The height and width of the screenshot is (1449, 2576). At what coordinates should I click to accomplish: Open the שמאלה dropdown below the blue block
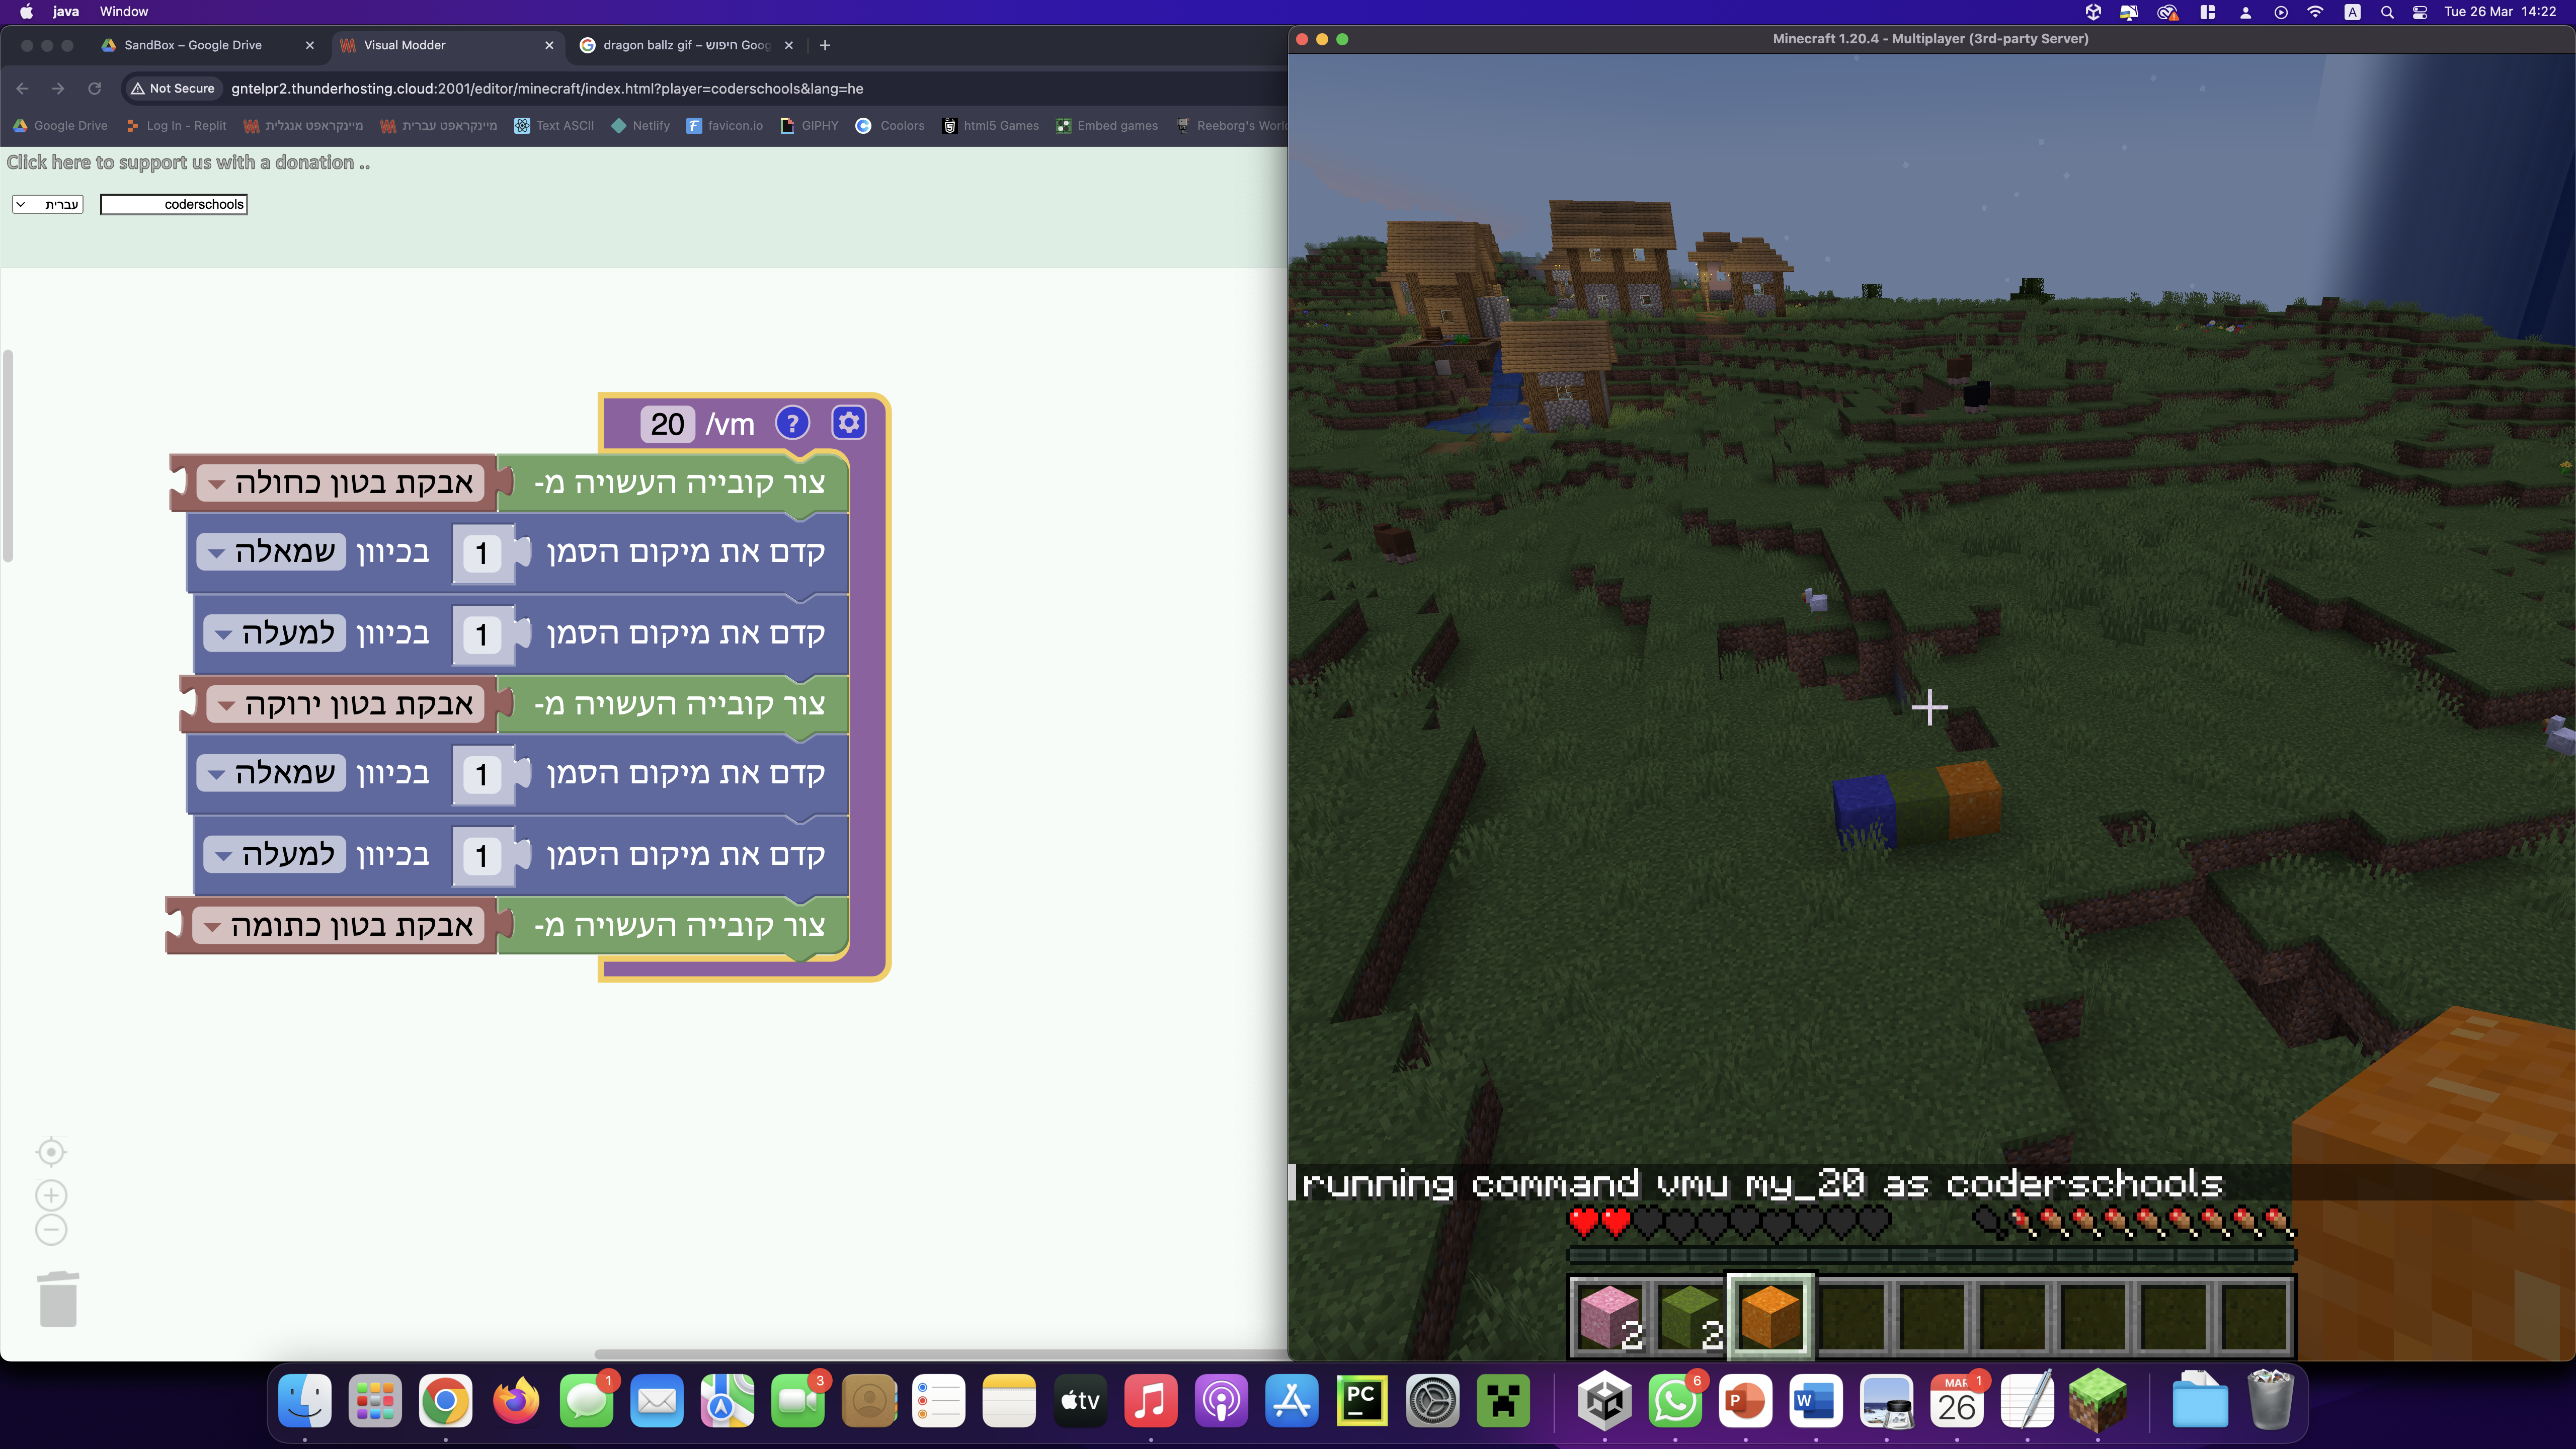pyautogui.click(x=272, y=551)
